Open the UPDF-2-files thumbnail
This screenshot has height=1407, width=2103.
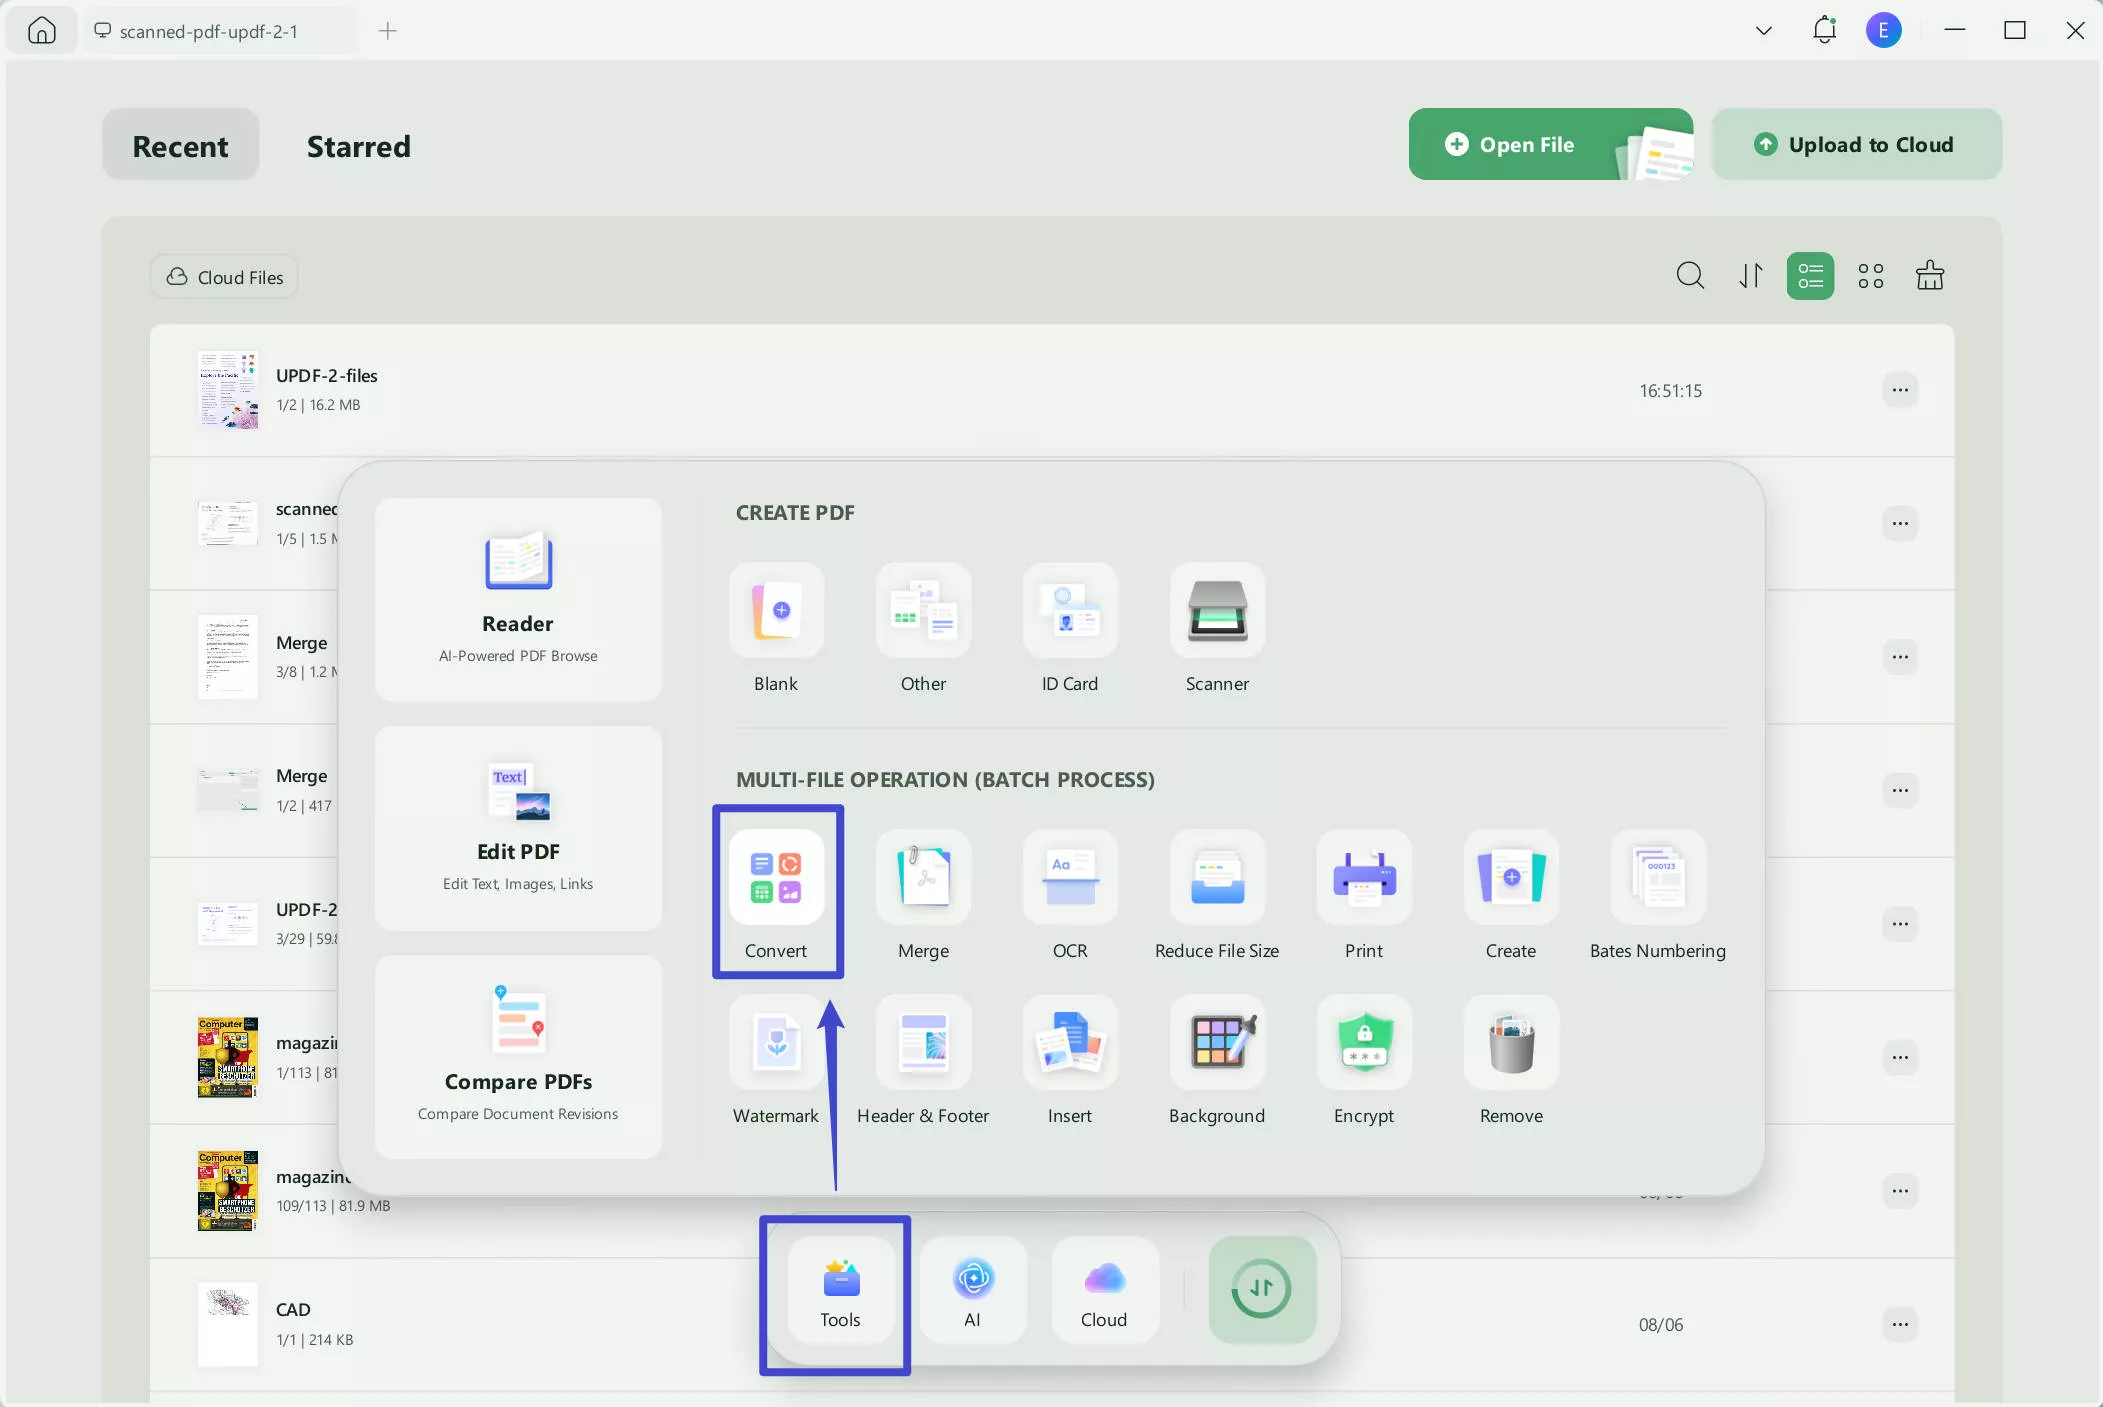click(227, 390)
